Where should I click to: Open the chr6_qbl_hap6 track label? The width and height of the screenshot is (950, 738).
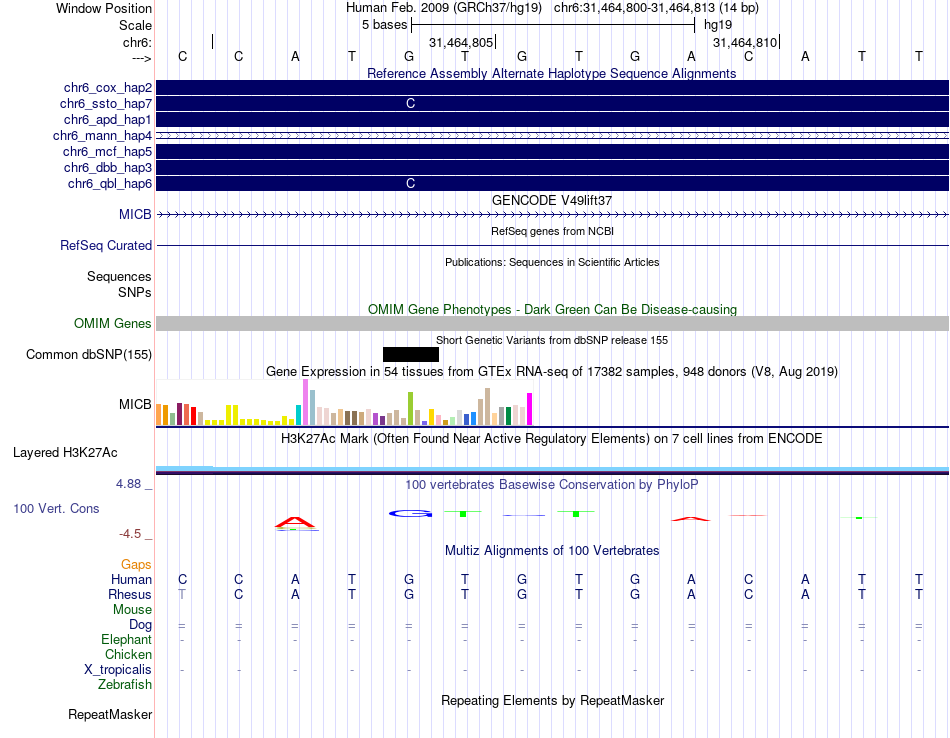pyautogui.click(x=110, y=184)
